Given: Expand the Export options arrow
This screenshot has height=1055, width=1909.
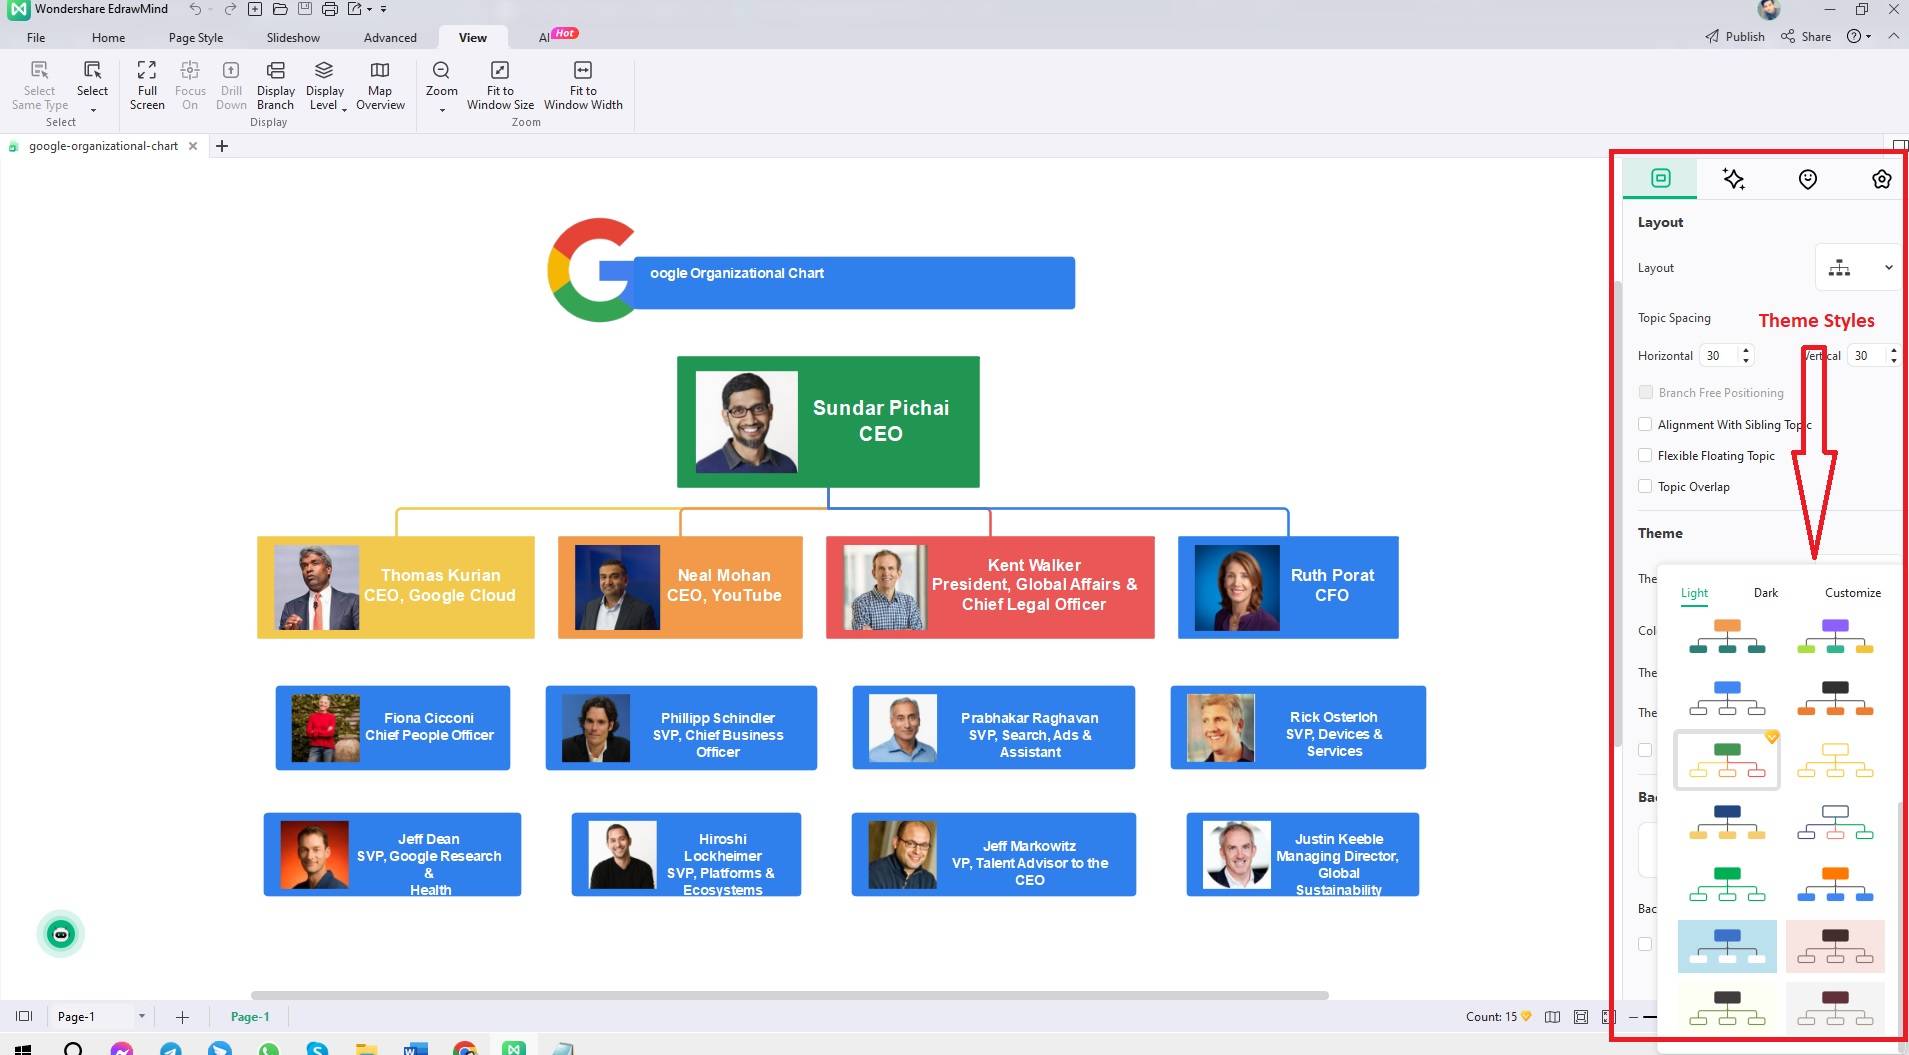Looking at the screenshot, I should [x=369, y=9].
